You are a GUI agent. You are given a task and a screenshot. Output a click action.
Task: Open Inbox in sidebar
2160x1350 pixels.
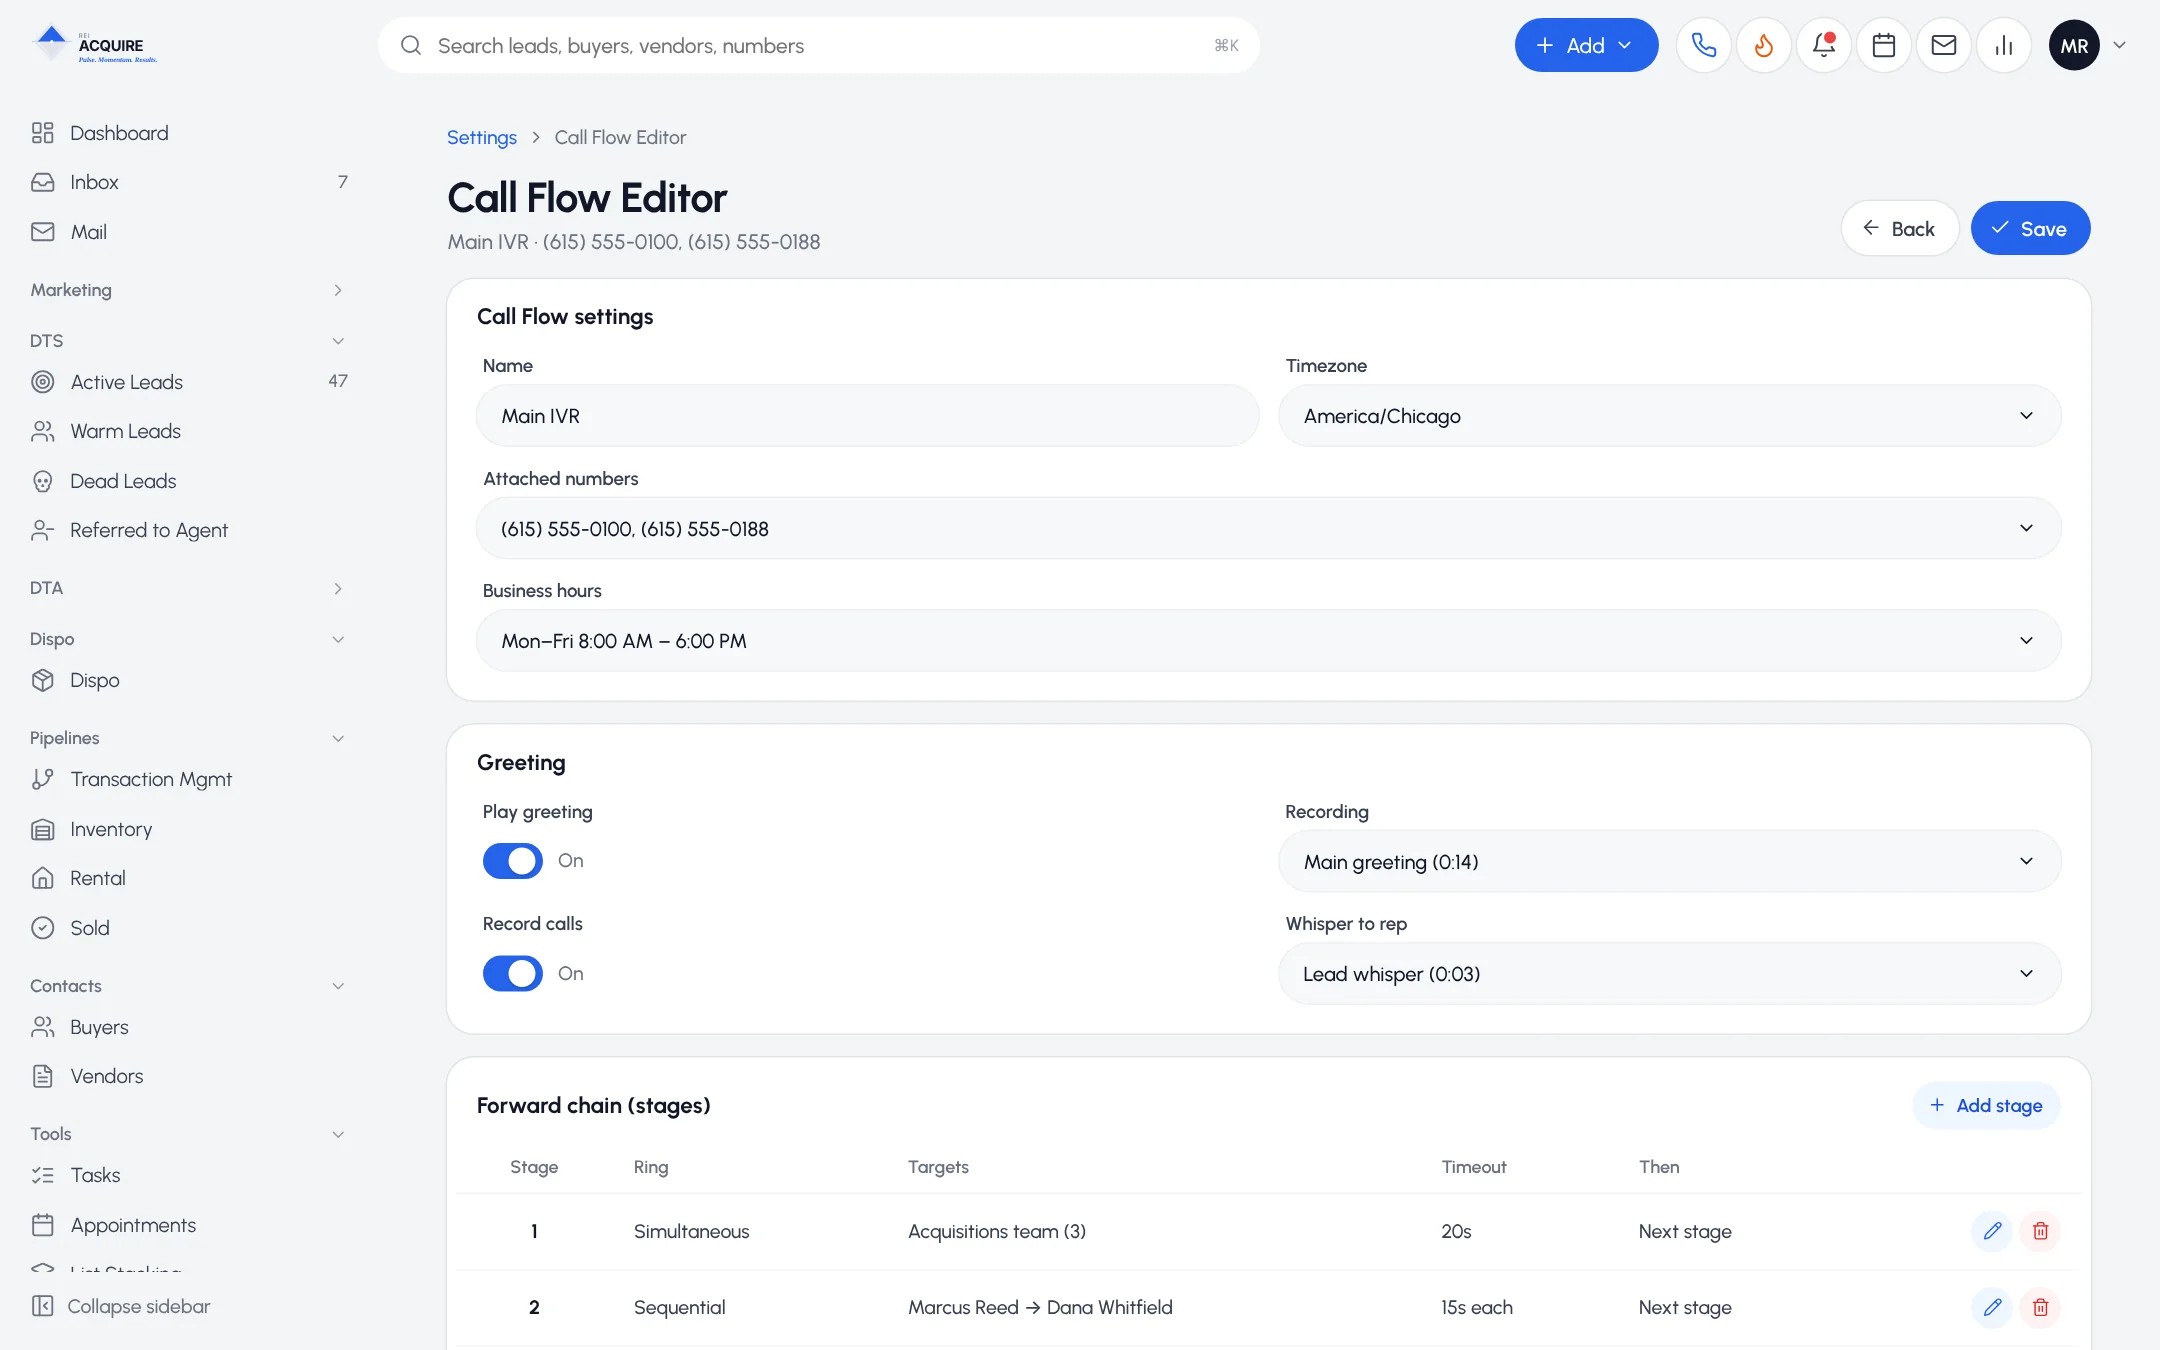pyautogui.click(x=190, y=182)
